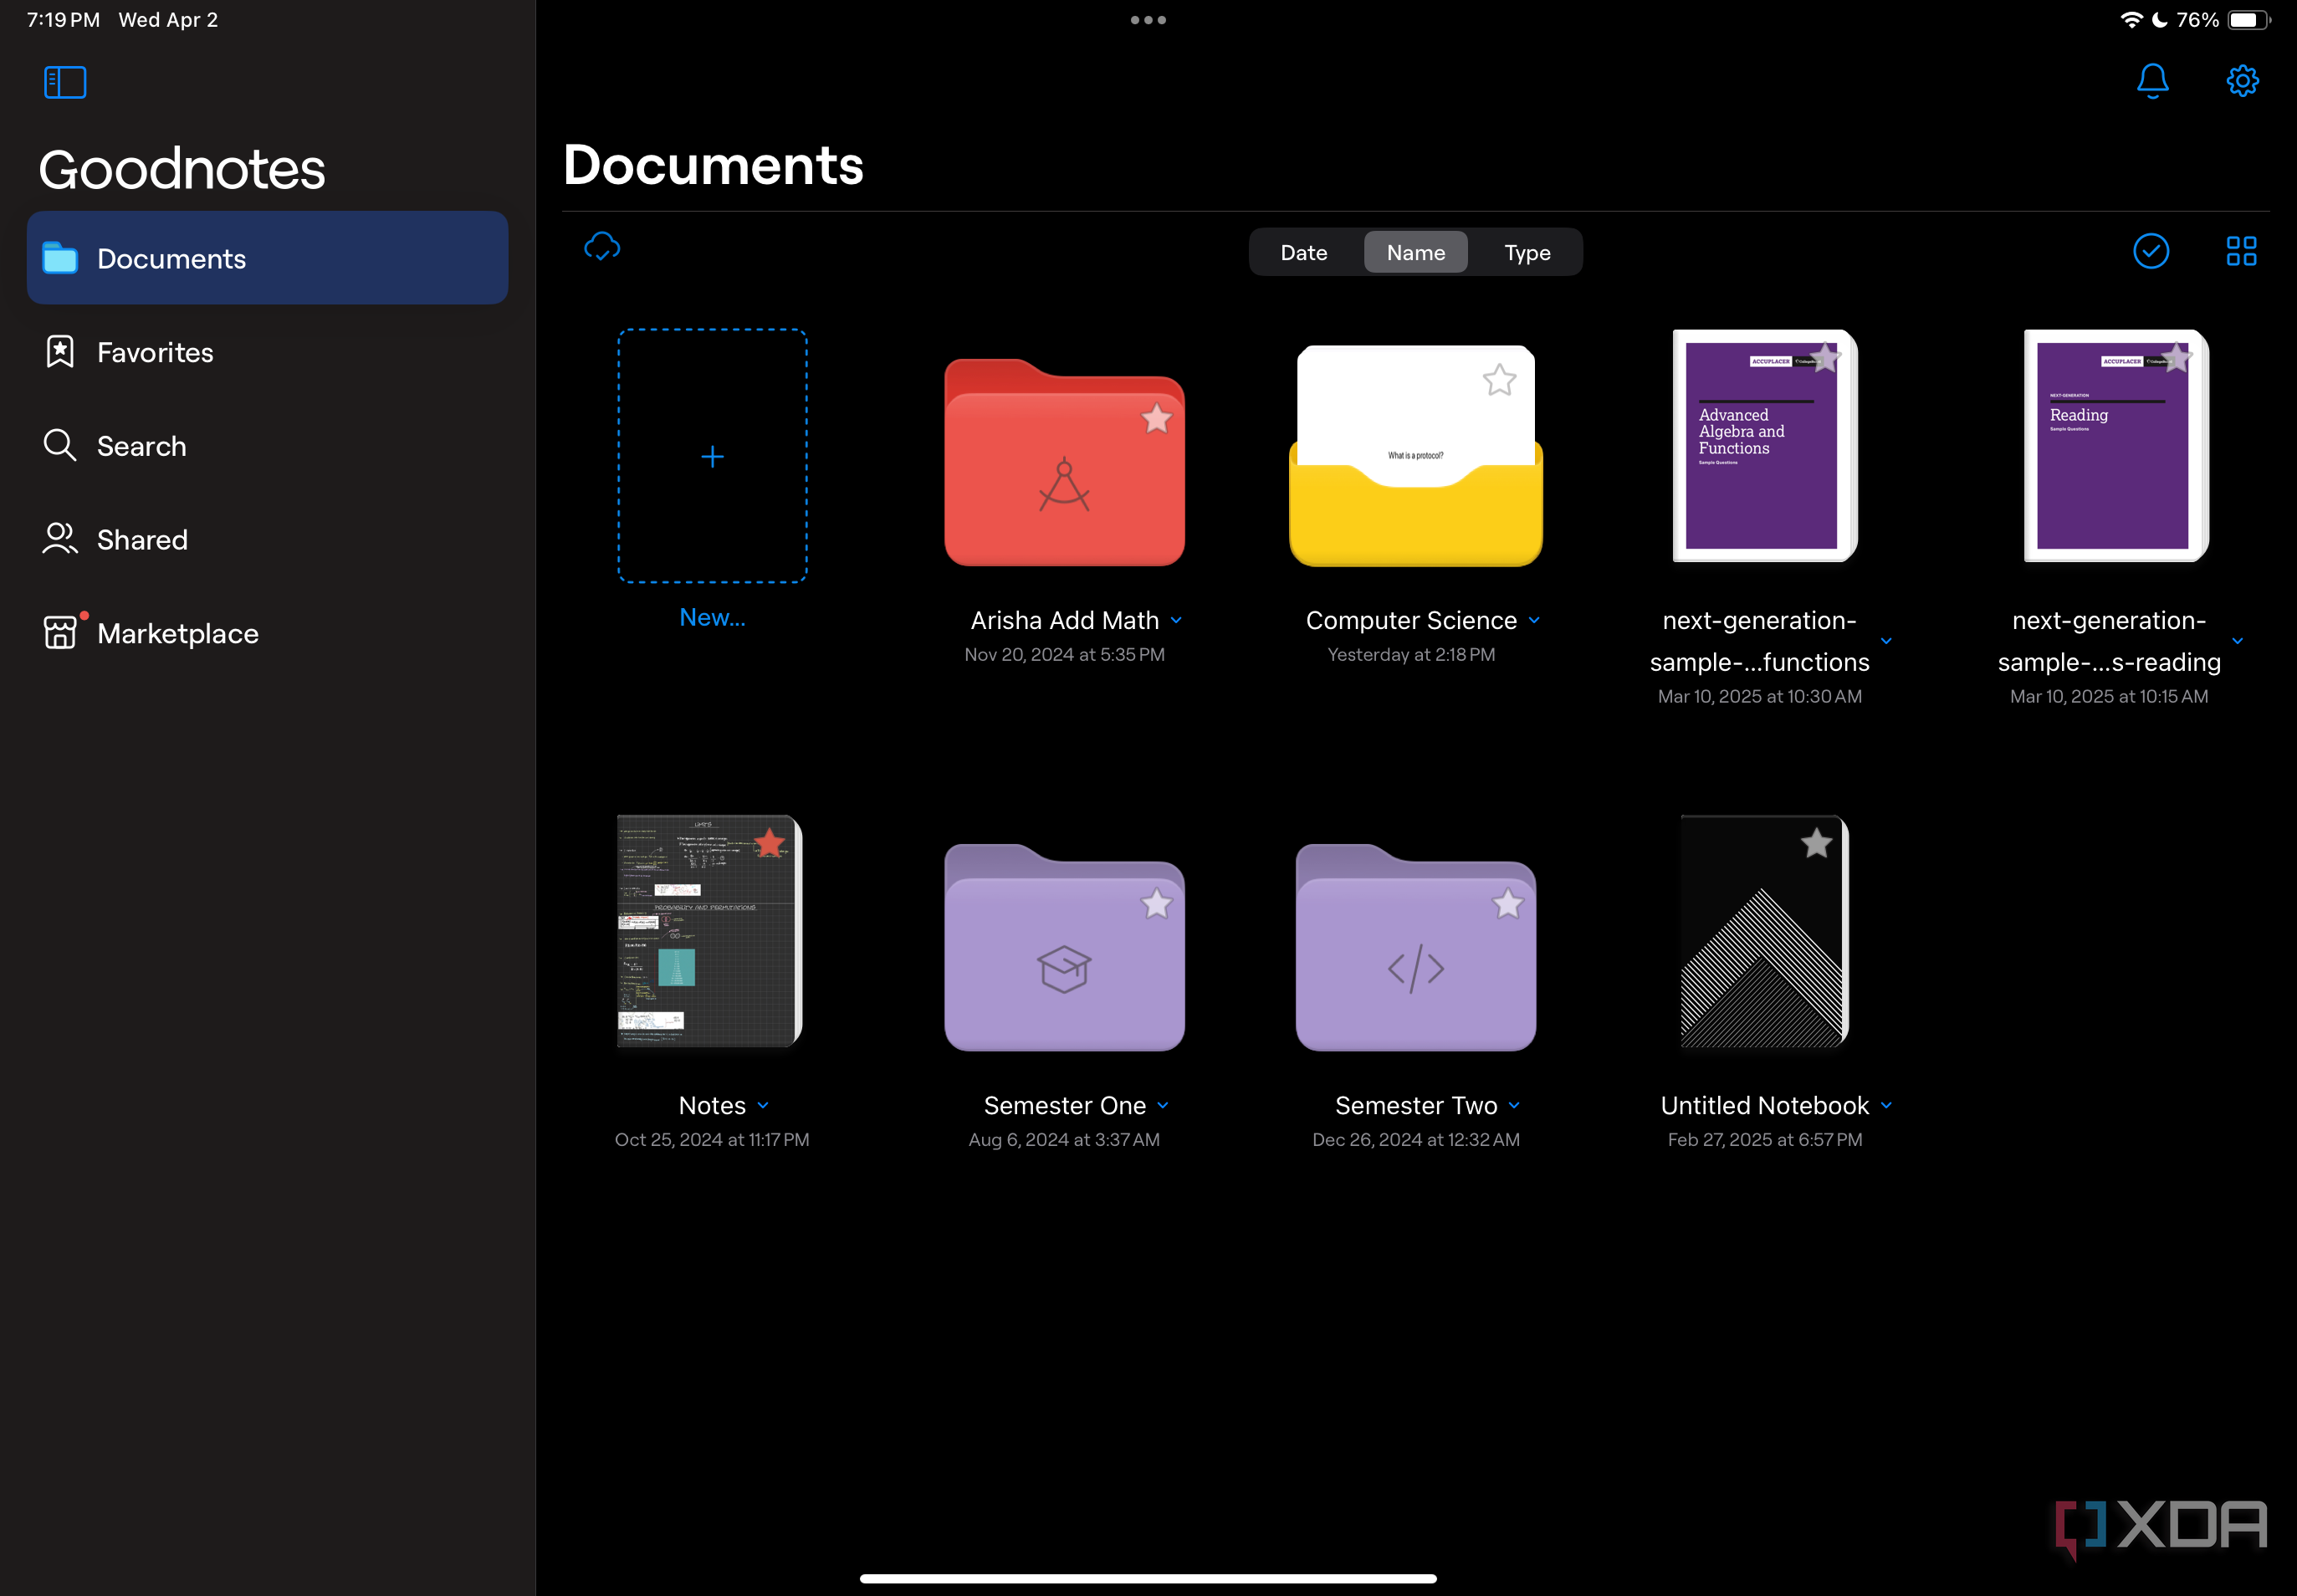Open the Untitled Notebook cover

[x=1765, y=931]
